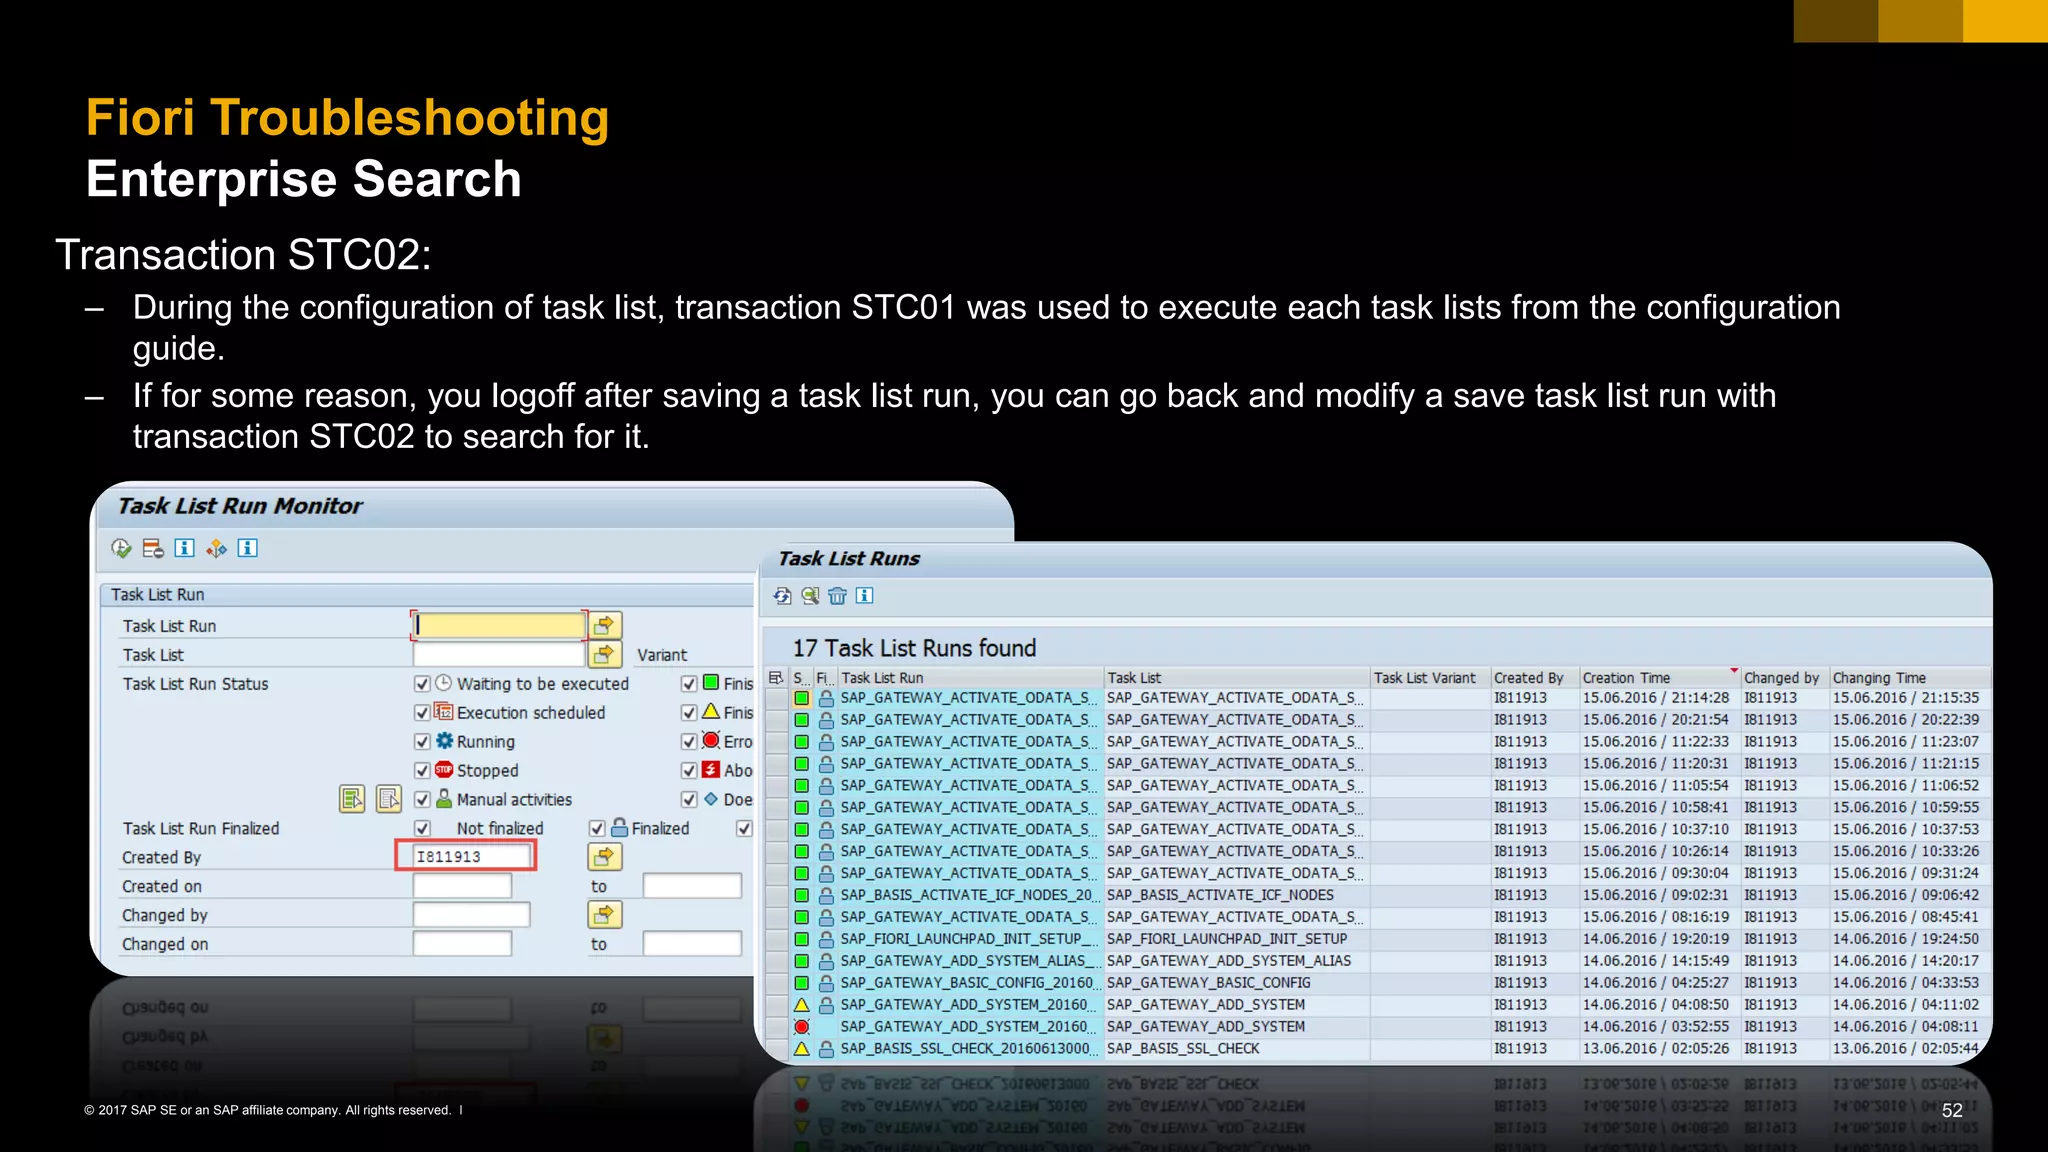2048x1152 pixels.
Task: Toggle the checkbox next to the red Error status
Action: pos(689,742)
